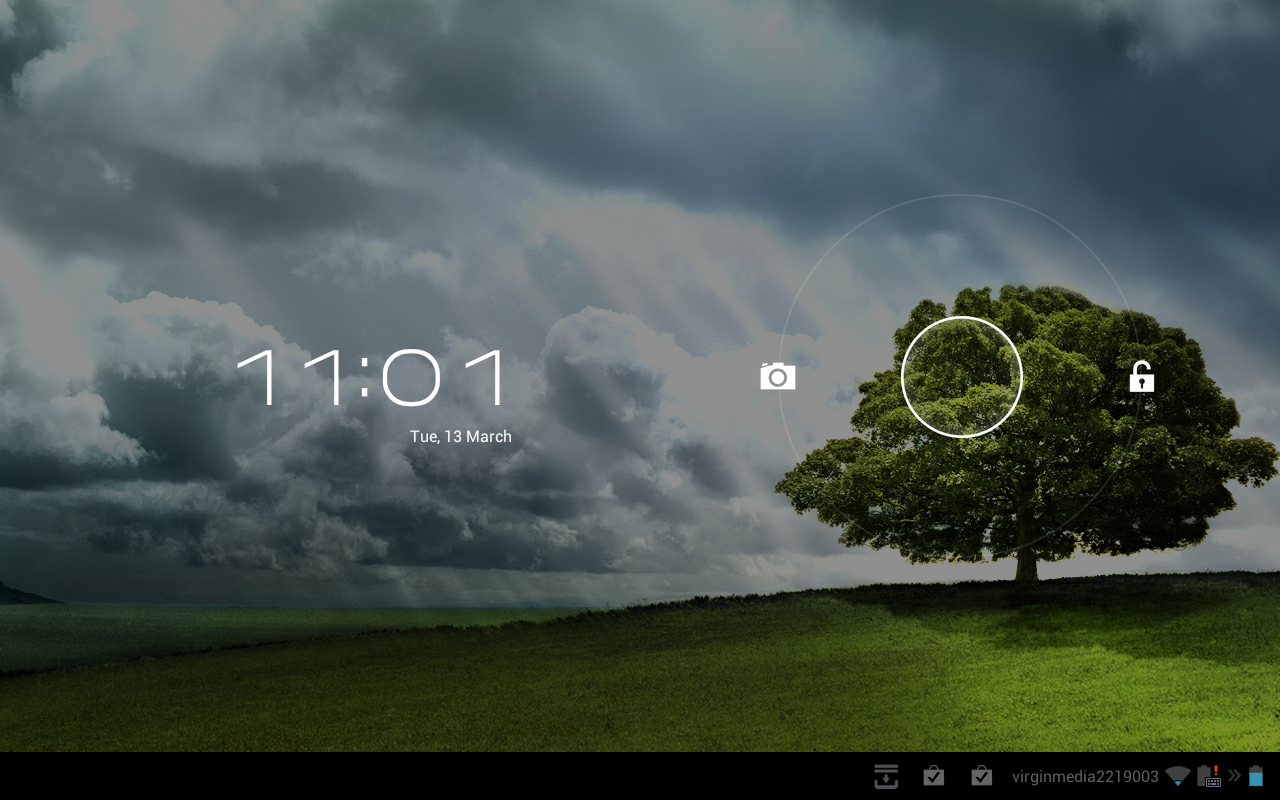This screenshot has height=800, width=1280.
Task: Open the download notification icon
Action: pyautogui.click(x=885, y=776)
